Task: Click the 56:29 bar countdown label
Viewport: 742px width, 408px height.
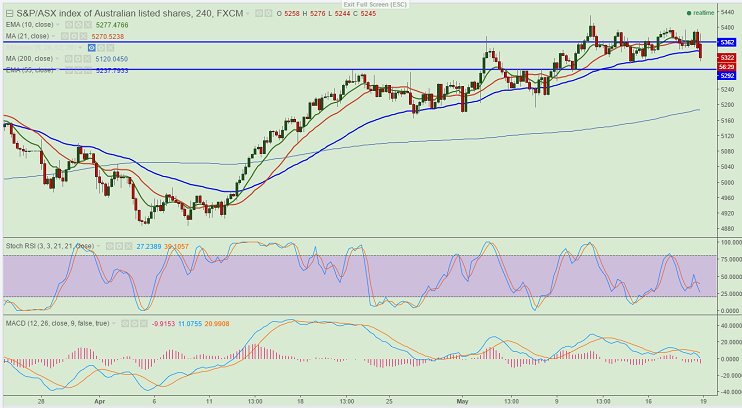Action: 726,67
